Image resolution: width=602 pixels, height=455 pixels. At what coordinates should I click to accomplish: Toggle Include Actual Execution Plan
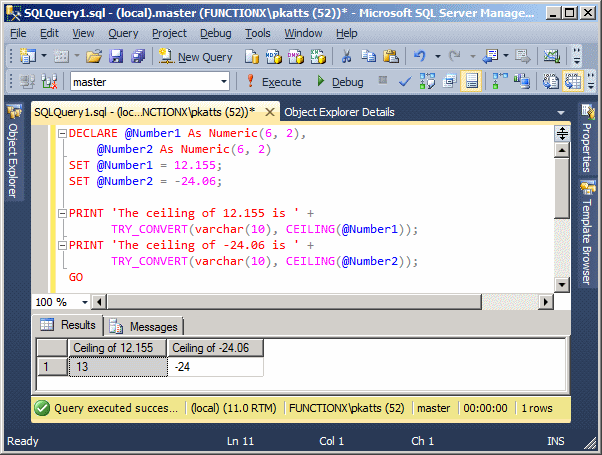pos(499,81)
